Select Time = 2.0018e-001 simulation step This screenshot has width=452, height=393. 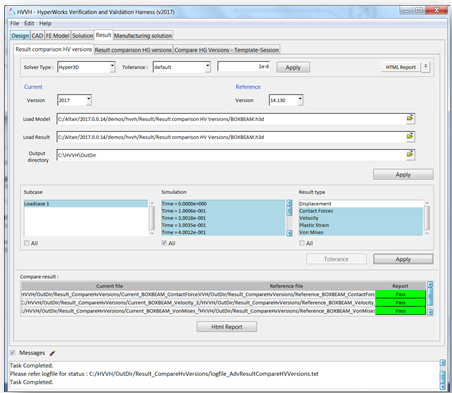(x=223, y=218)
